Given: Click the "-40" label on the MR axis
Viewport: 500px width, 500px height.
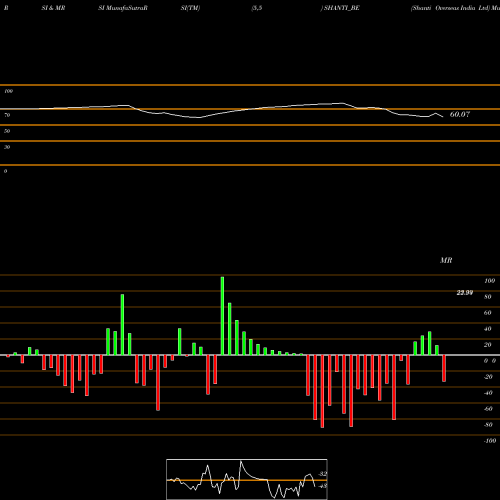Looking at the screenshot, I should 488,393.
